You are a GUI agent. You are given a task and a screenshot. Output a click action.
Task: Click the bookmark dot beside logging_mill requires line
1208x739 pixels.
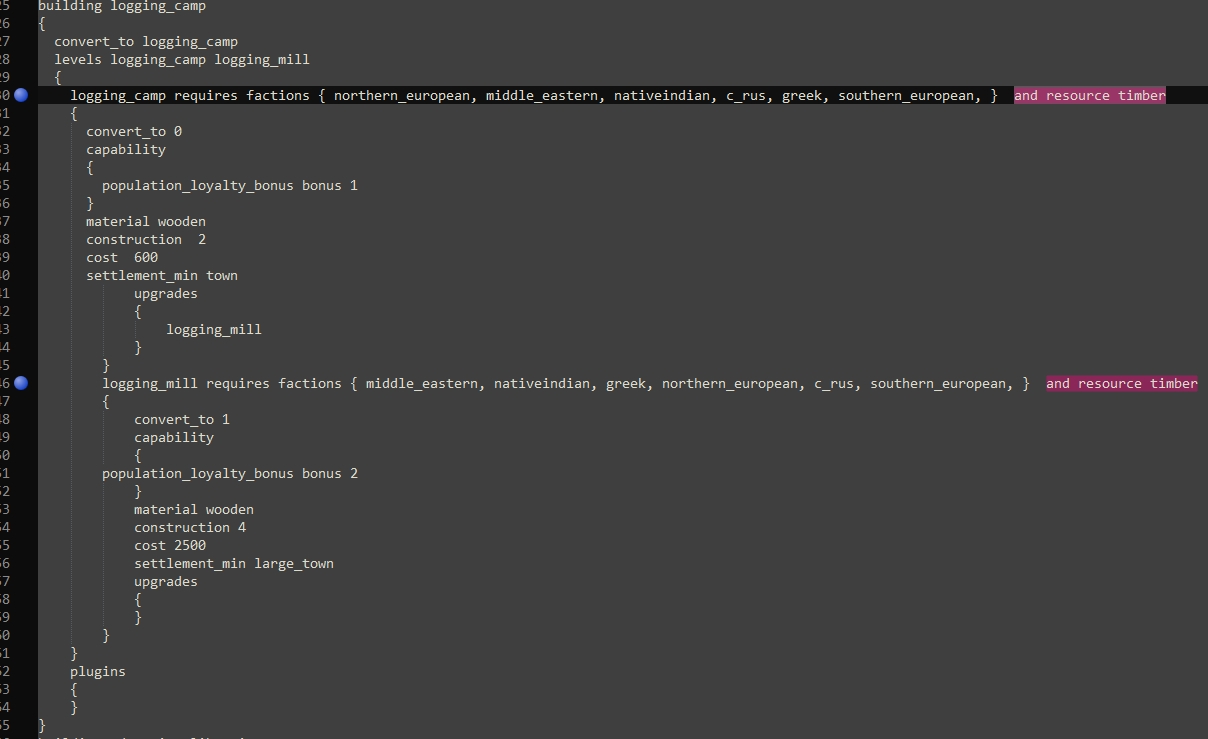[21, 383]
